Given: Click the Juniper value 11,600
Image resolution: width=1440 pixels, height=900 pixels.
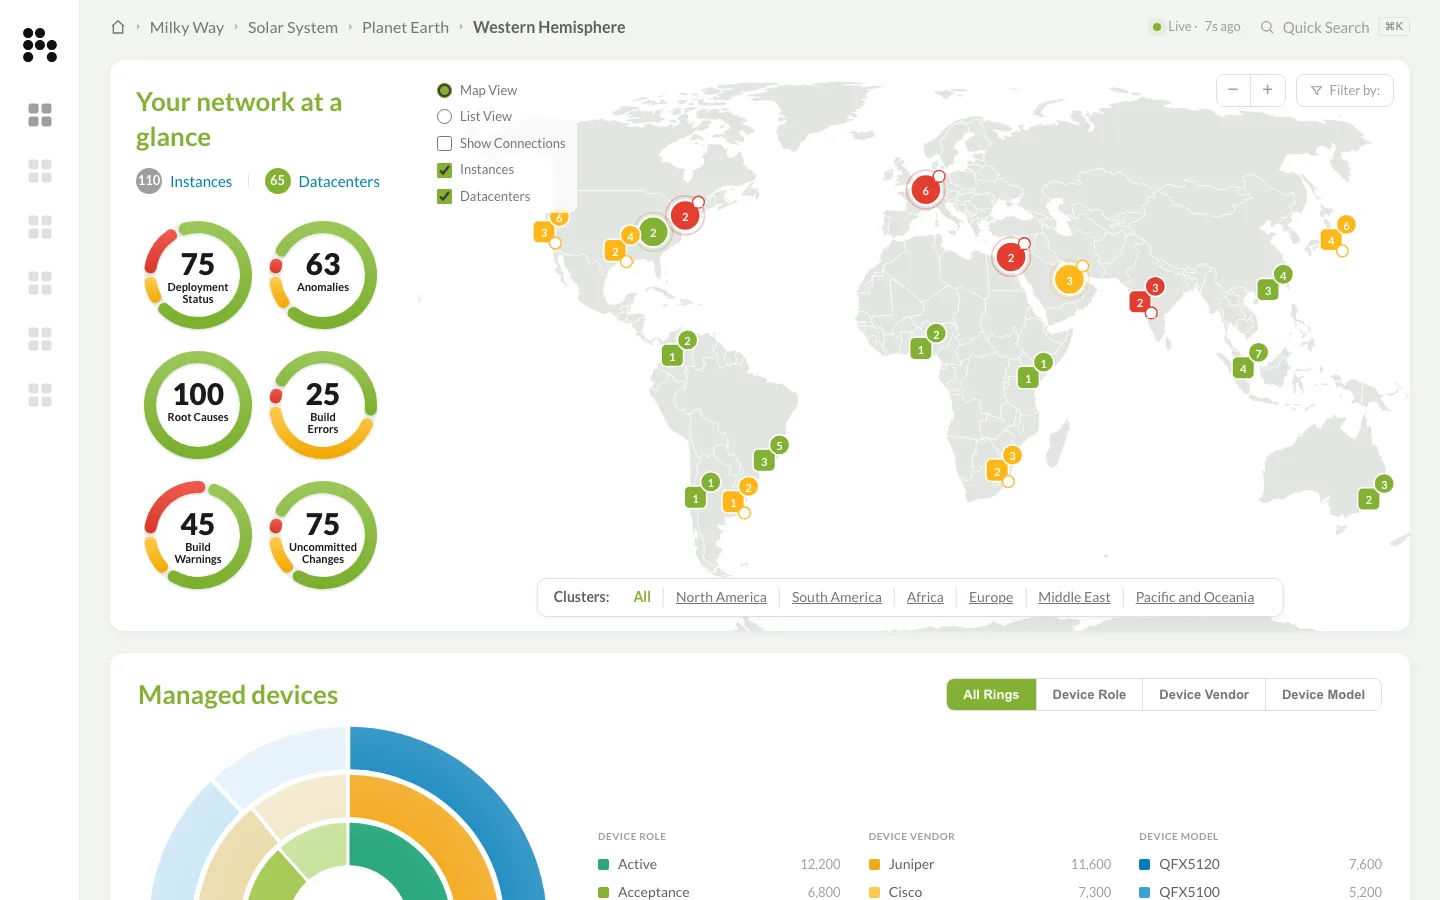Looking at the screenshot, I should tap(1091, 864).
